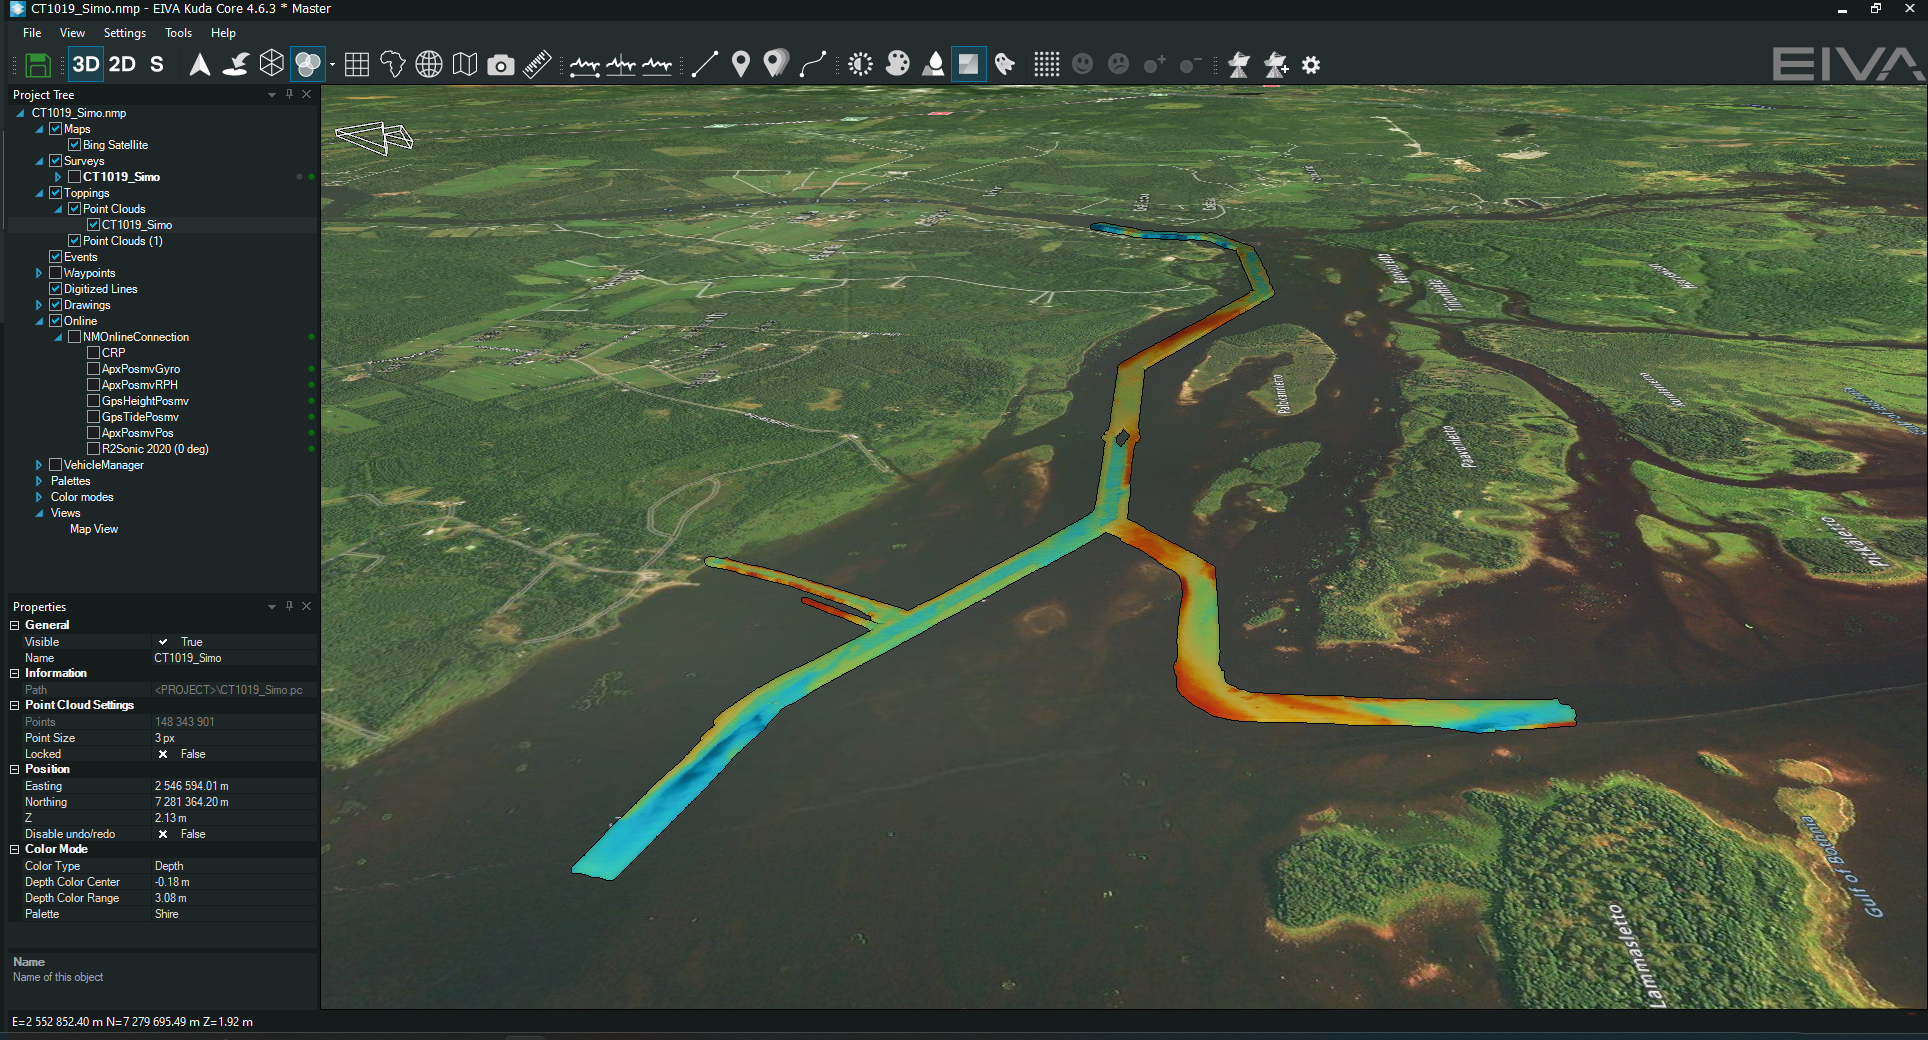Select the draw line tool
Viewport: 1928px width, 1040px height.
[x=704, y=65]
